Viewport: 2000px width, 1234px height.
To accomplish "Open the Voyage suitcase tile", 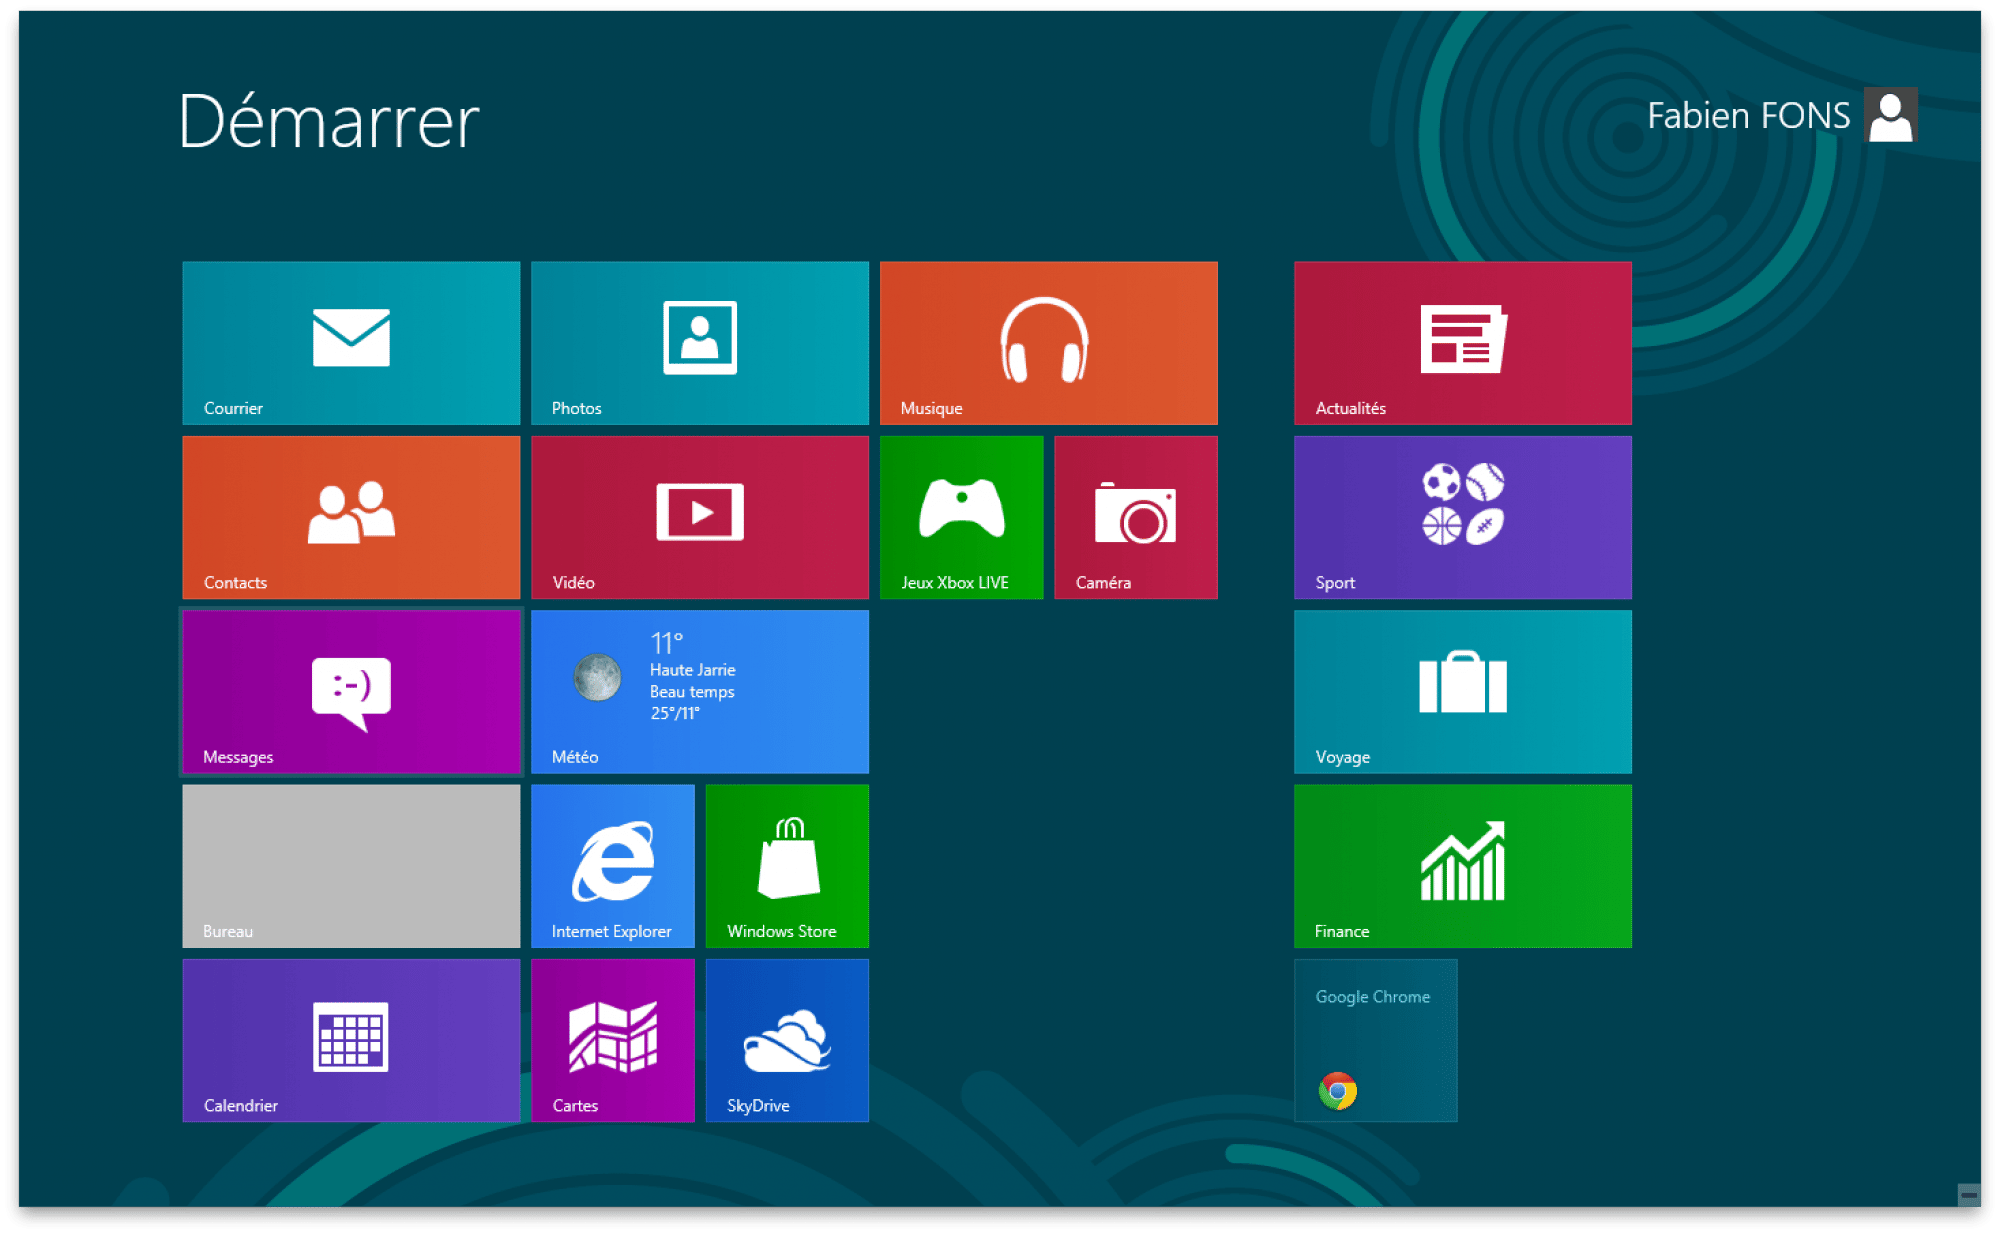I will click(x=1463, y=692).
